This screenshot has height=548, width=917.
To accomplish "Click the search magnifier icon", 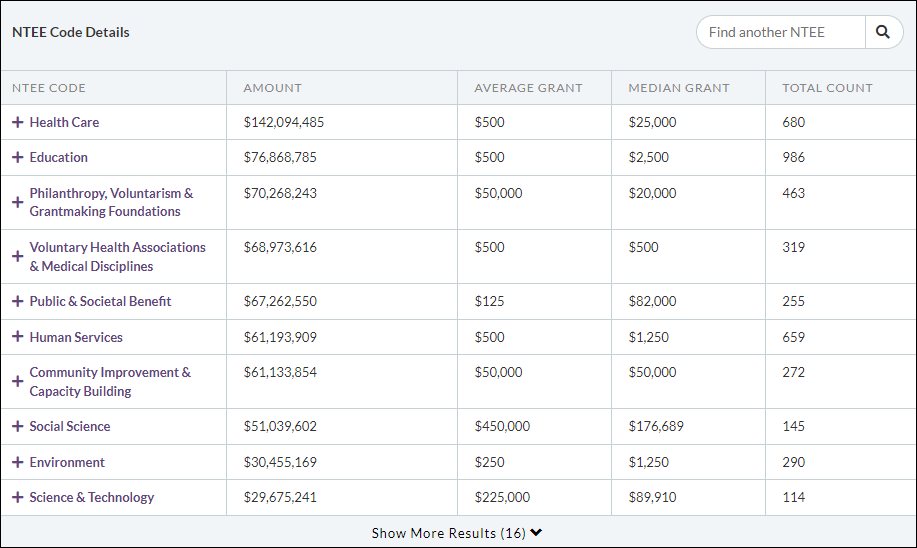I will (883, 32).
